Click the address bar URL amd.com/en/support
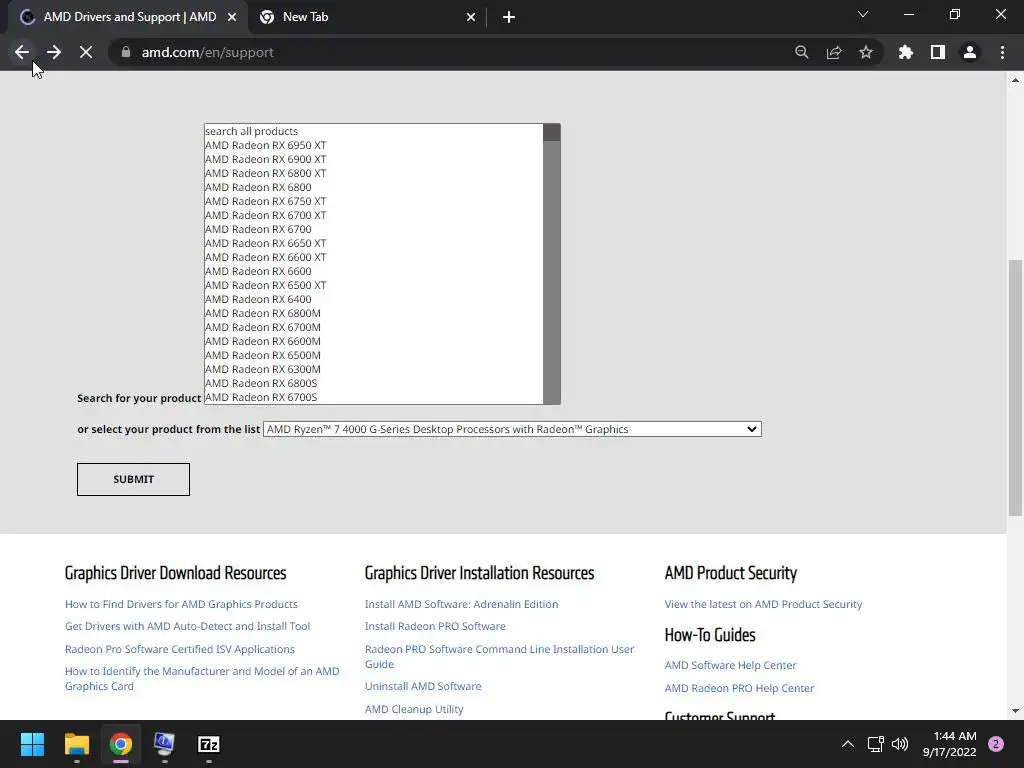1024x768 pixels. 207,52
